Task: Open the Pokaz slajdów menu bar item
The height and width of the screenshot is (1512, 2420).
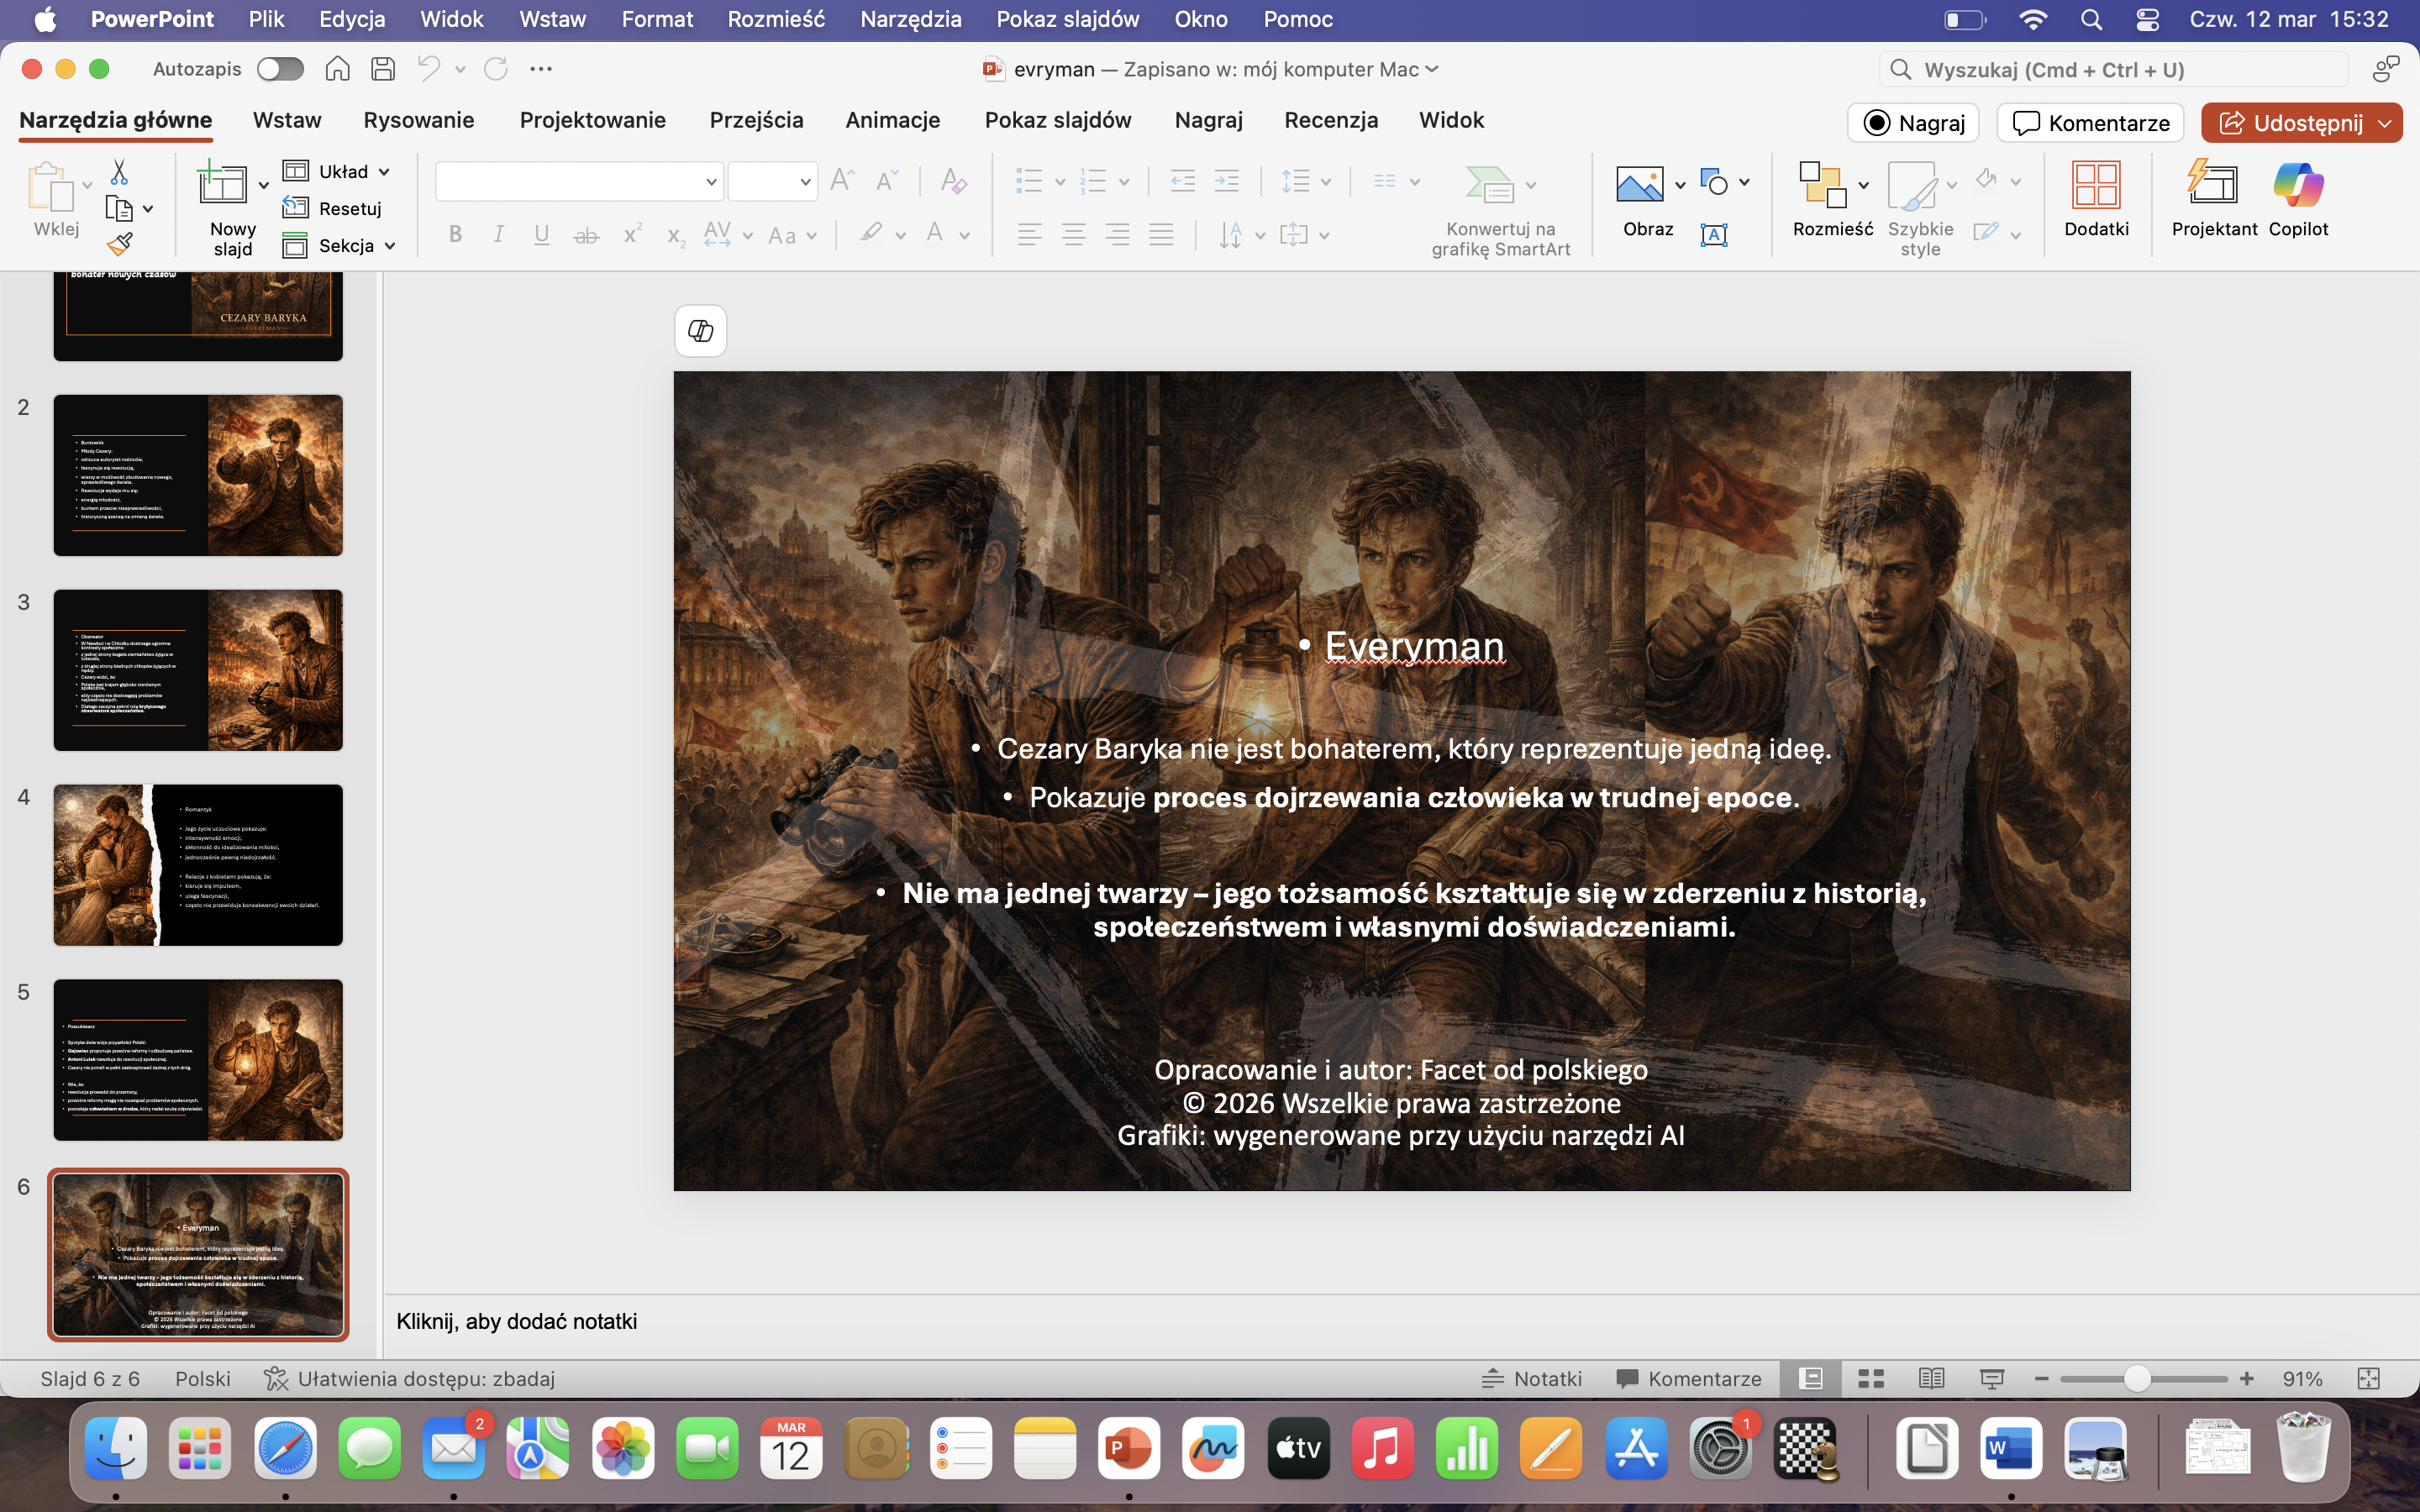Action: click(x=1067, y=19)
